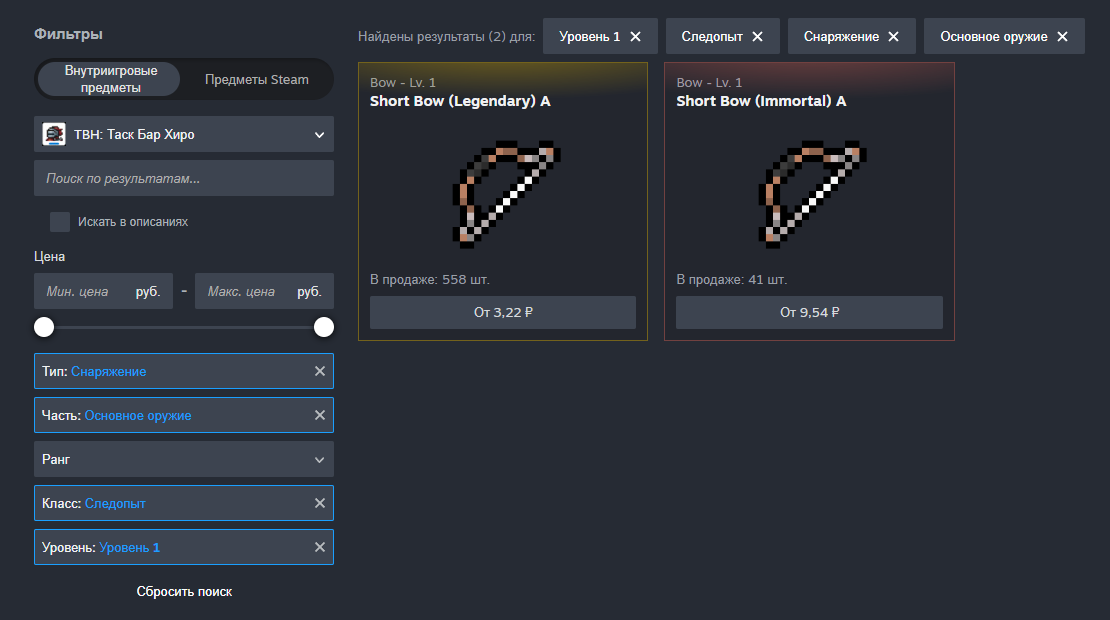
Task: Grab the minimum price slider handle
Action: click(44, 327)
